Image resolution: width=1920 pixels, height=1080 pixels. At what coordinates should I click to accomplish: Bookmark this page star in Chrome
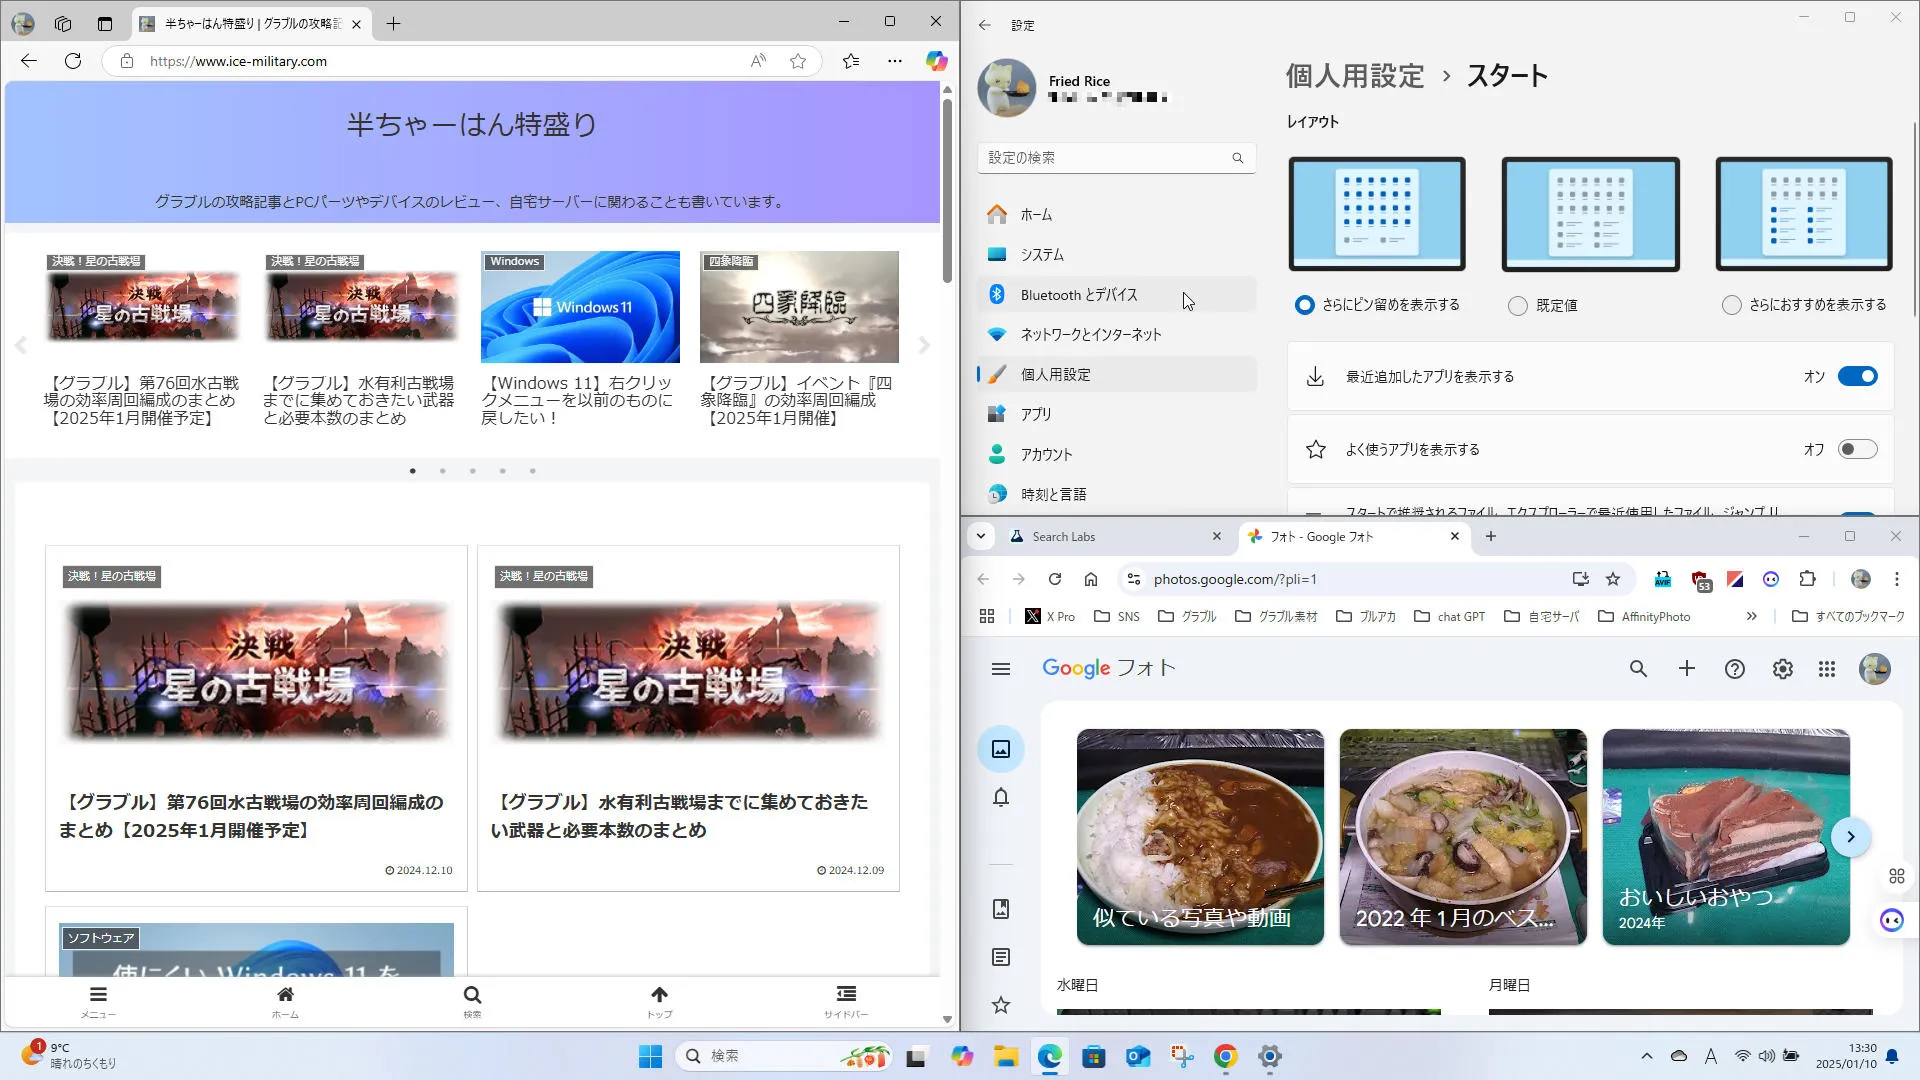pos(1613,579)
